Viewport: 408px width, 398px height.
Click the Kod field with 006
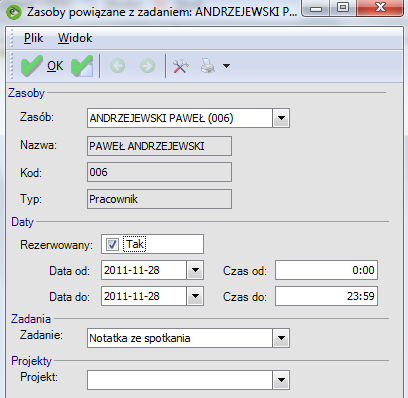159,172
